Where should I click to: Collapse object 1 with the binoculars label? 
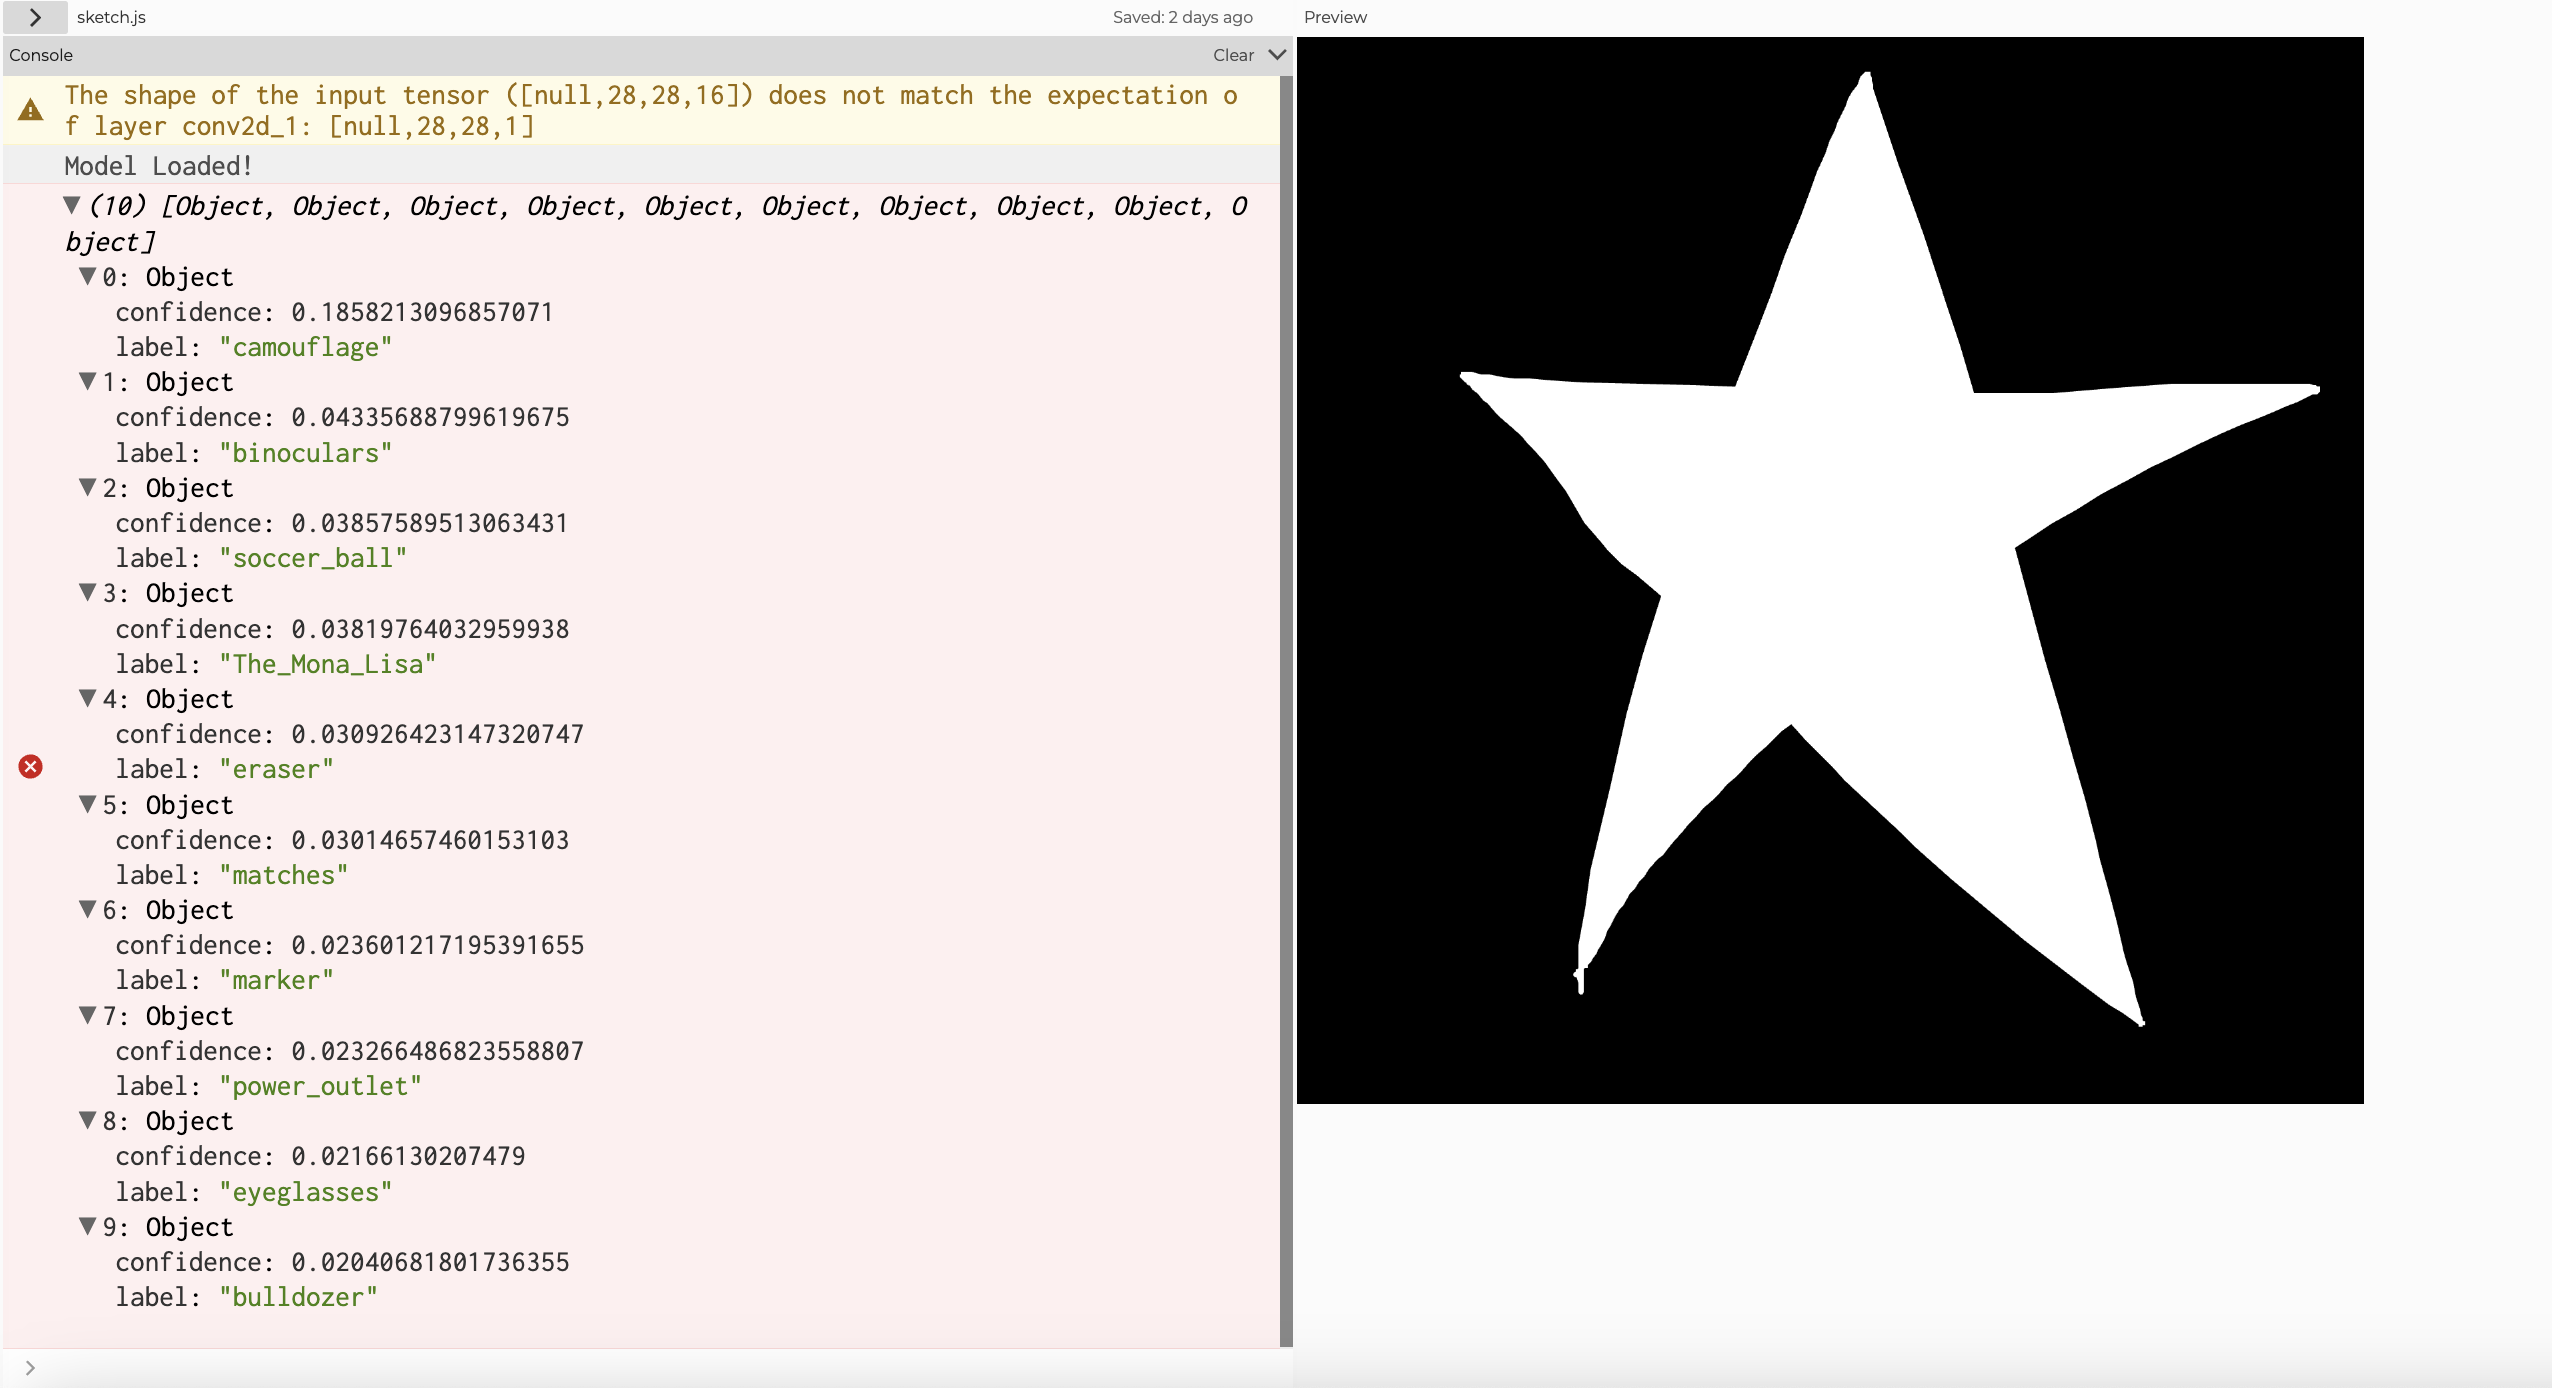pyautogui.click(x=88, y=382)
